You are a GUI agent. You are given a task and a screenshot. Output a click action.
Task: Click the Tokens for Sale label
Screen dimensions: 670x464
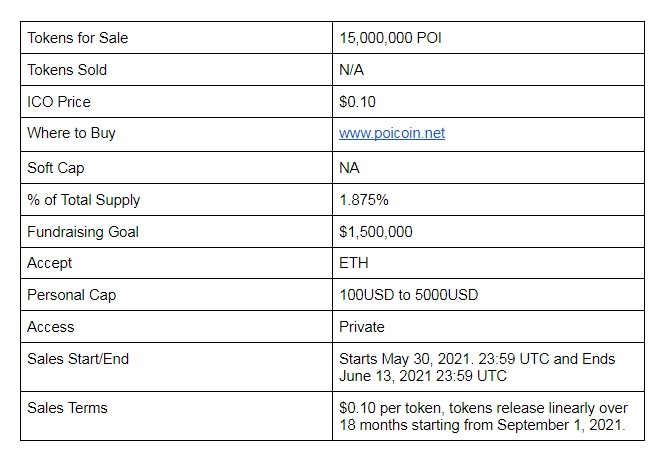78,38
